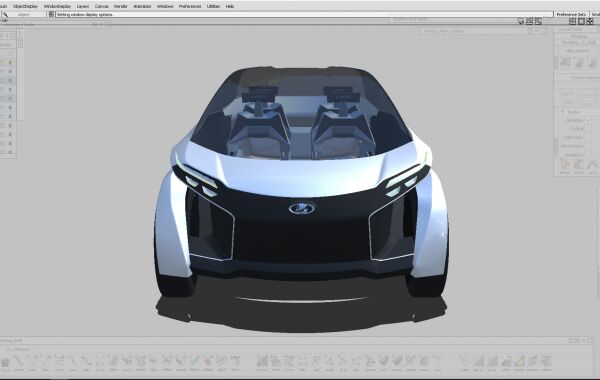Click the single-window layout icon under Preference Sets

click(x=581, y=21)
